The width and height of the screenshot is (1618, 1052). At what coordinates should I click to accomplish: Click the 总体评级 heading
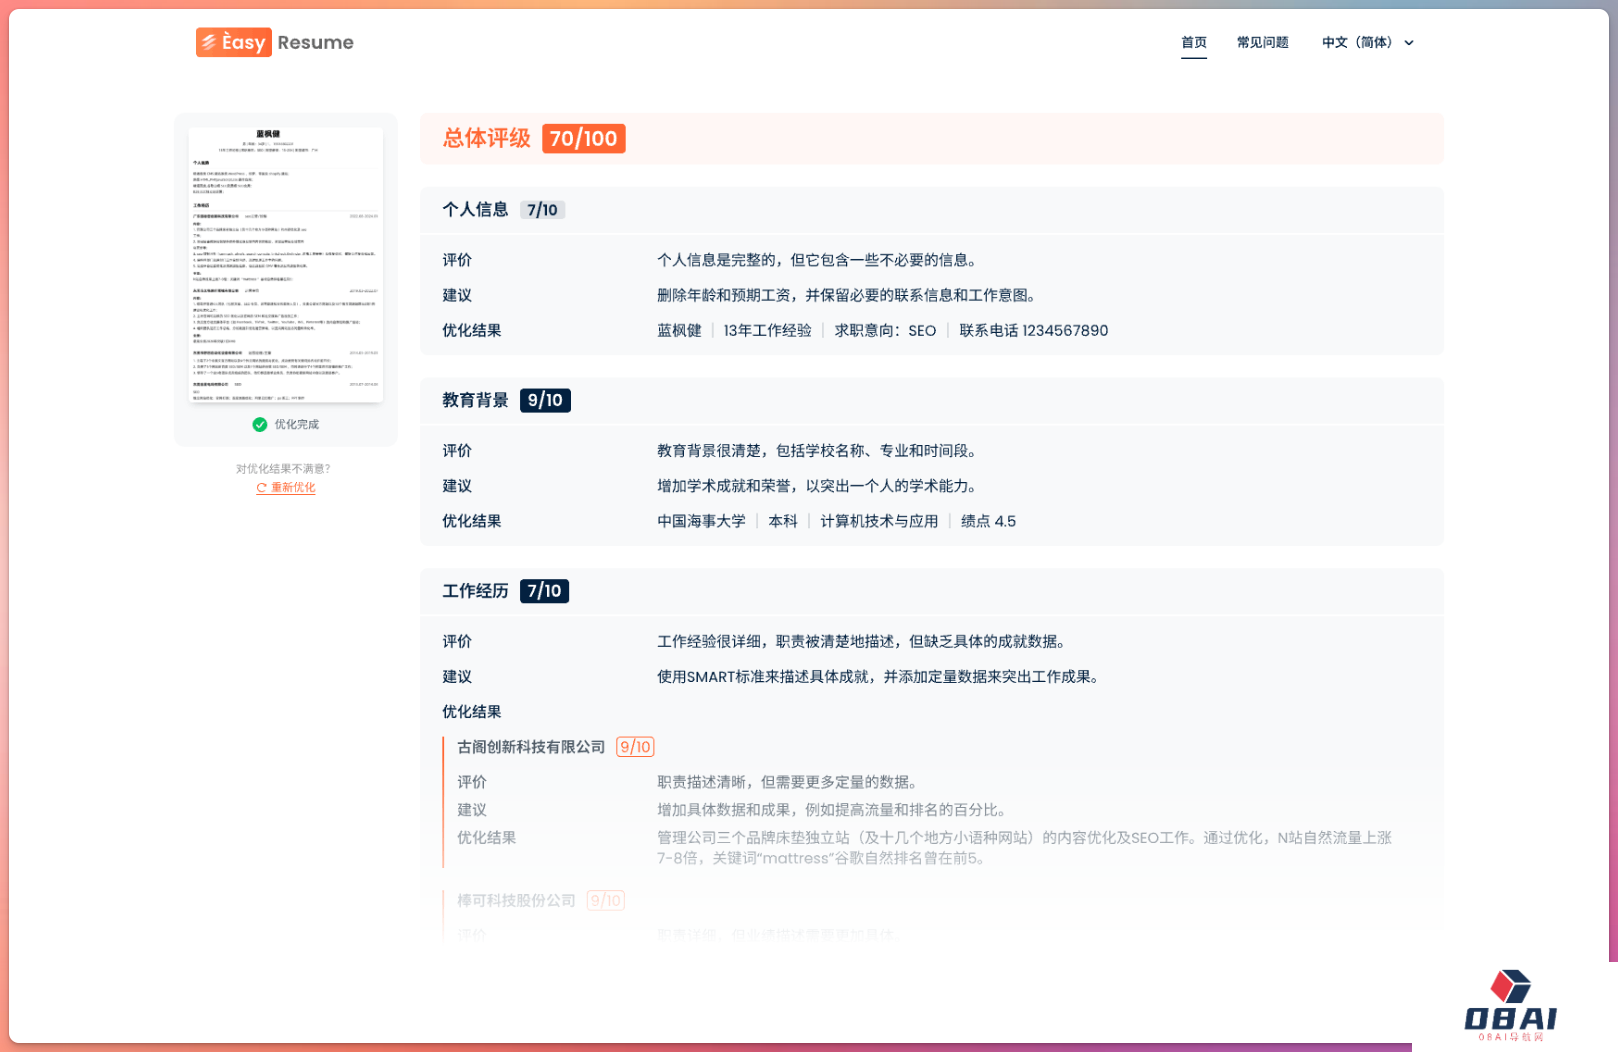click(486, 139)
